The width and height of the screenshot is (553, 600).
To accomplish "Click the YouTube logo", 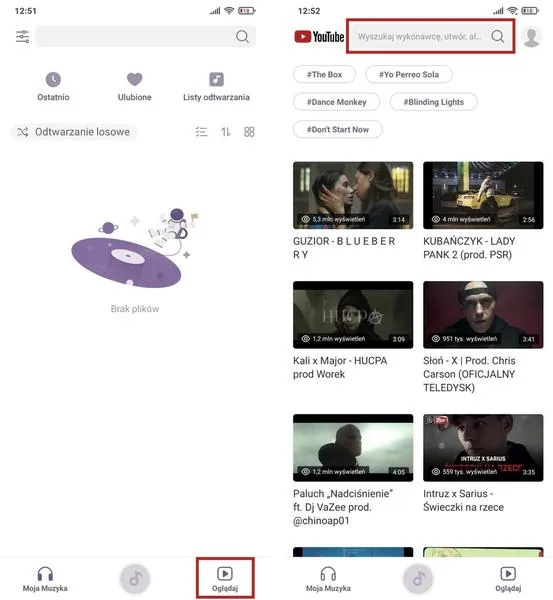I will click(x=319, y=37).
